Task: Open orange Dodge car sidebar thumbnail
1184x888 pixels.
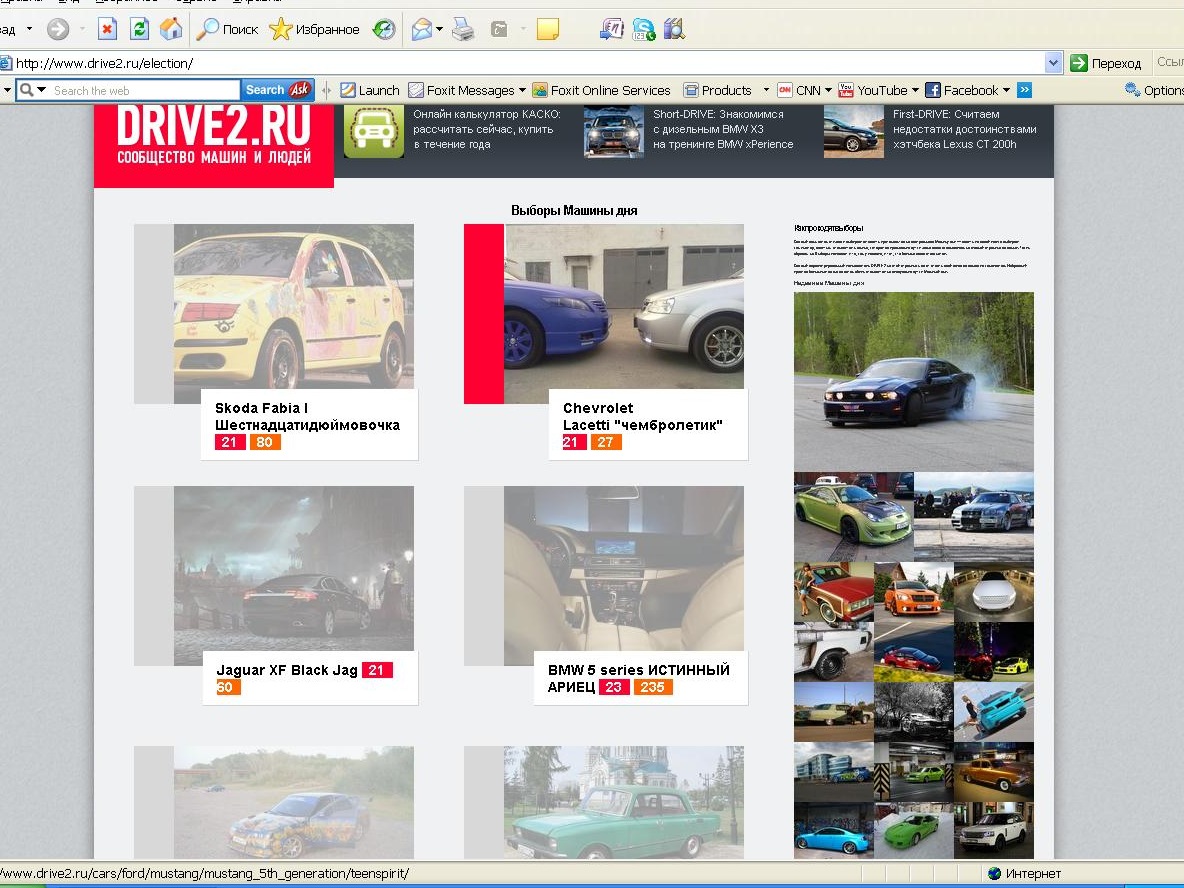Action: tap(914, 592)
